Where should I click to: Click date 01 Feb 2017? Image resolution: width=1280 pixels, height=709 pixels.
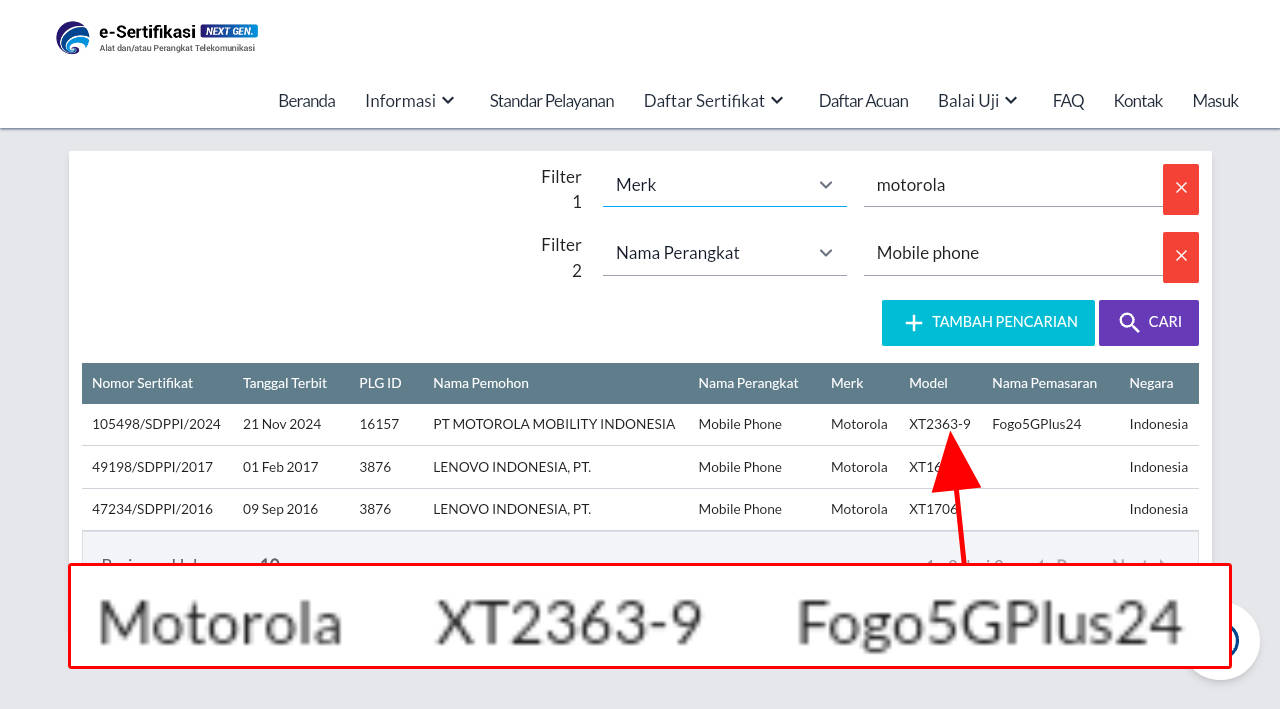click(x=280, y=467)
